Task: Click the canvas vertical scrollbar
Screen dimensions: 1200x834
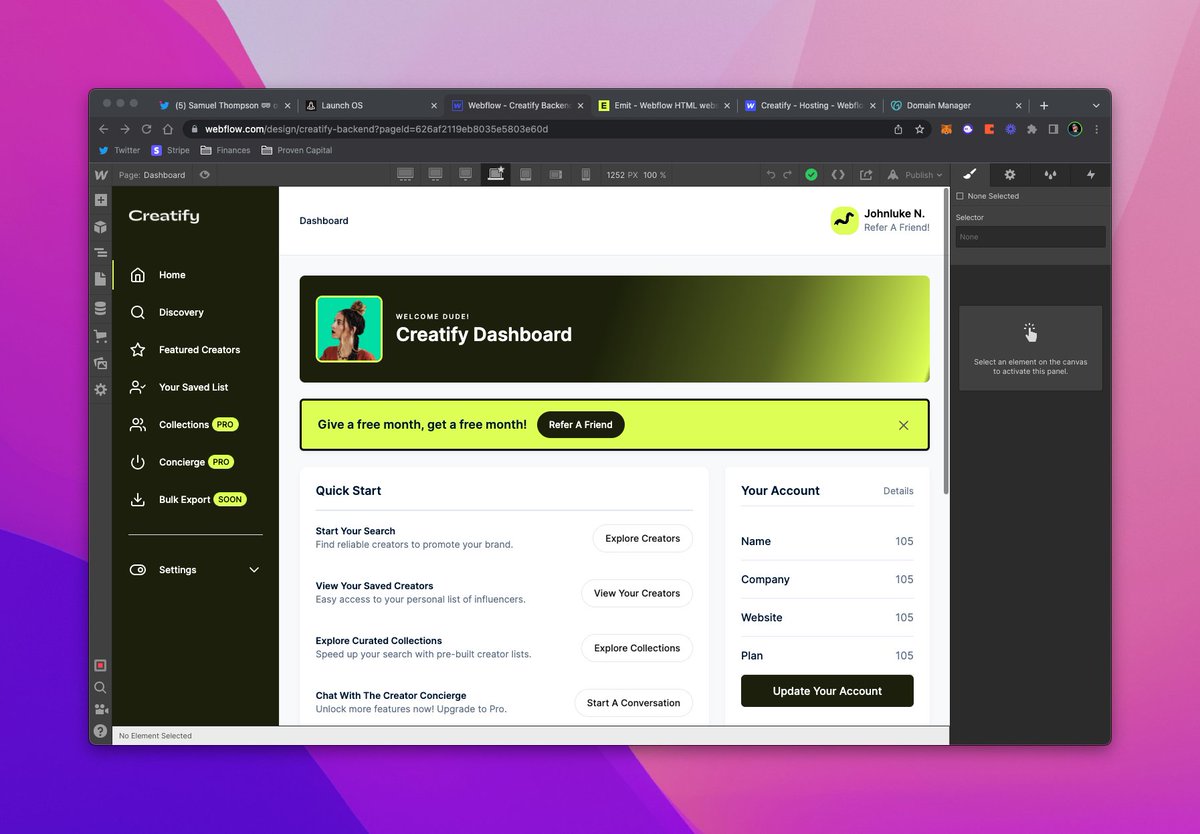Action: (x=946, y=340)
